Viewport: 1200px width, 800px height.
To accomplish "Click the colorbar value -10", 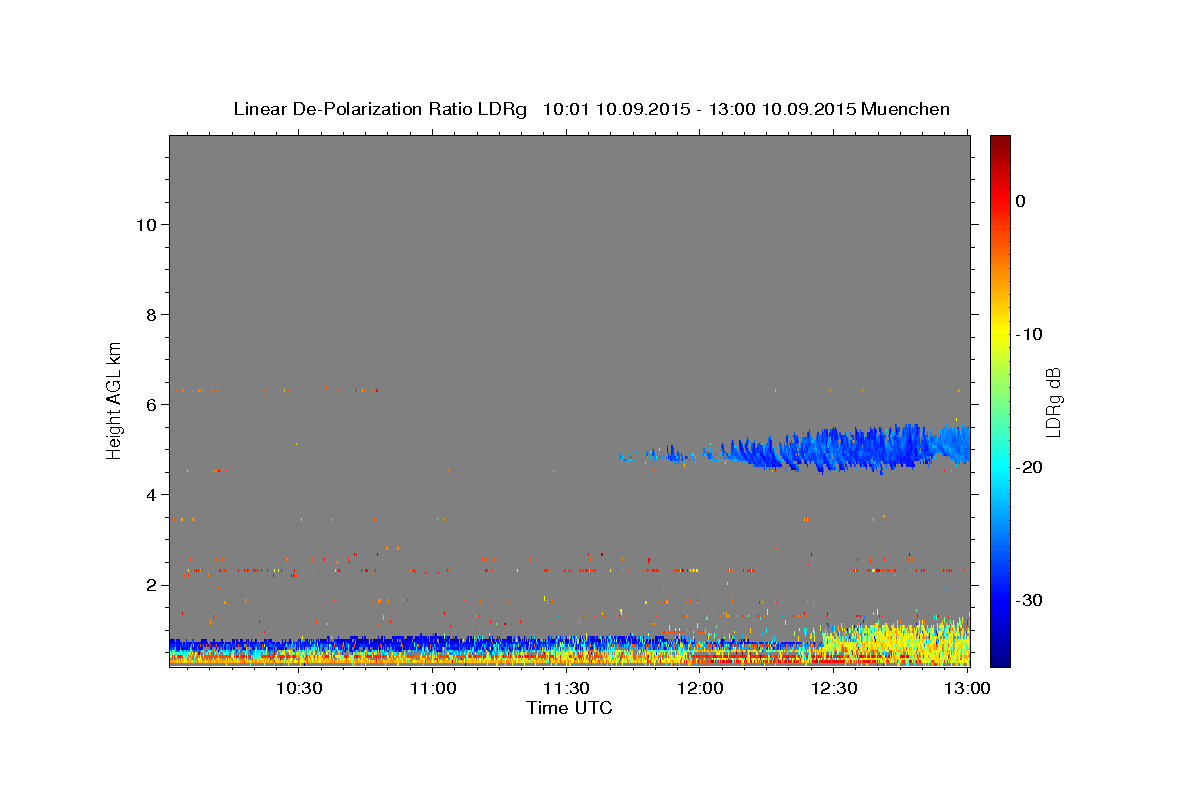I will click(x=1030, y=334).
